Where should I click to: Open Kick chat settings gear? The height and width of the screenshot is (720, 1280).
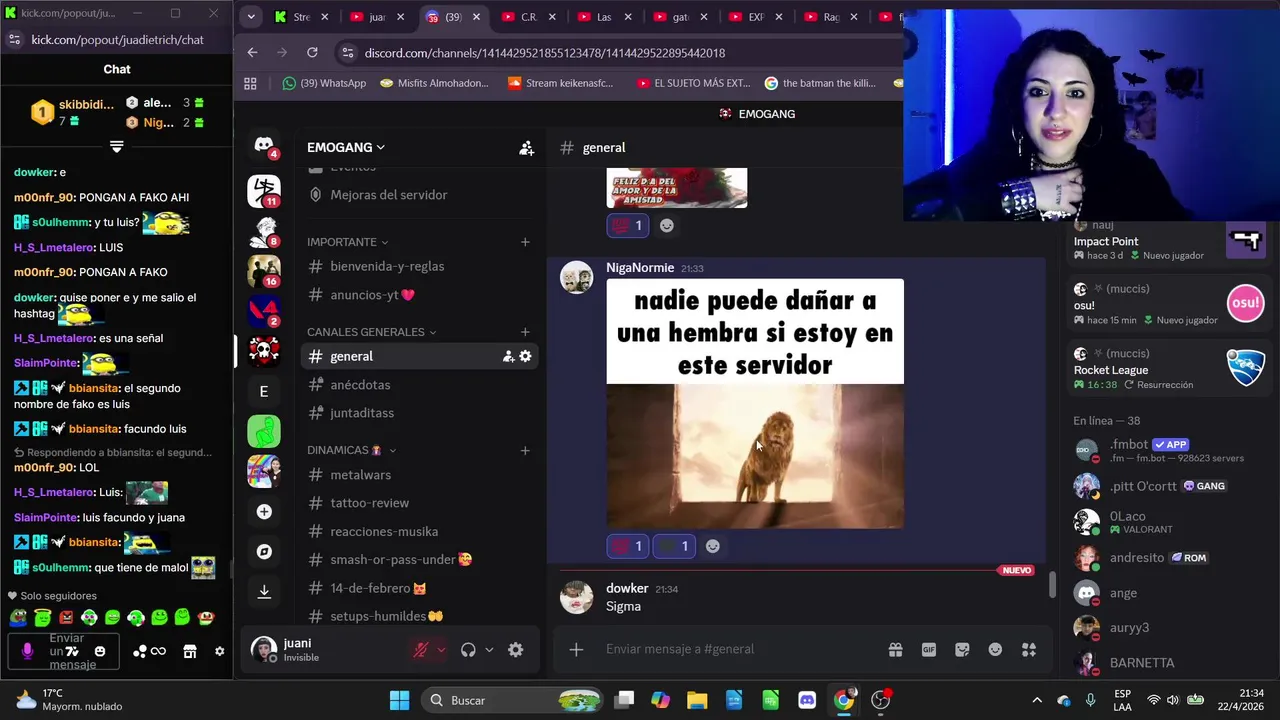point(219,652)
